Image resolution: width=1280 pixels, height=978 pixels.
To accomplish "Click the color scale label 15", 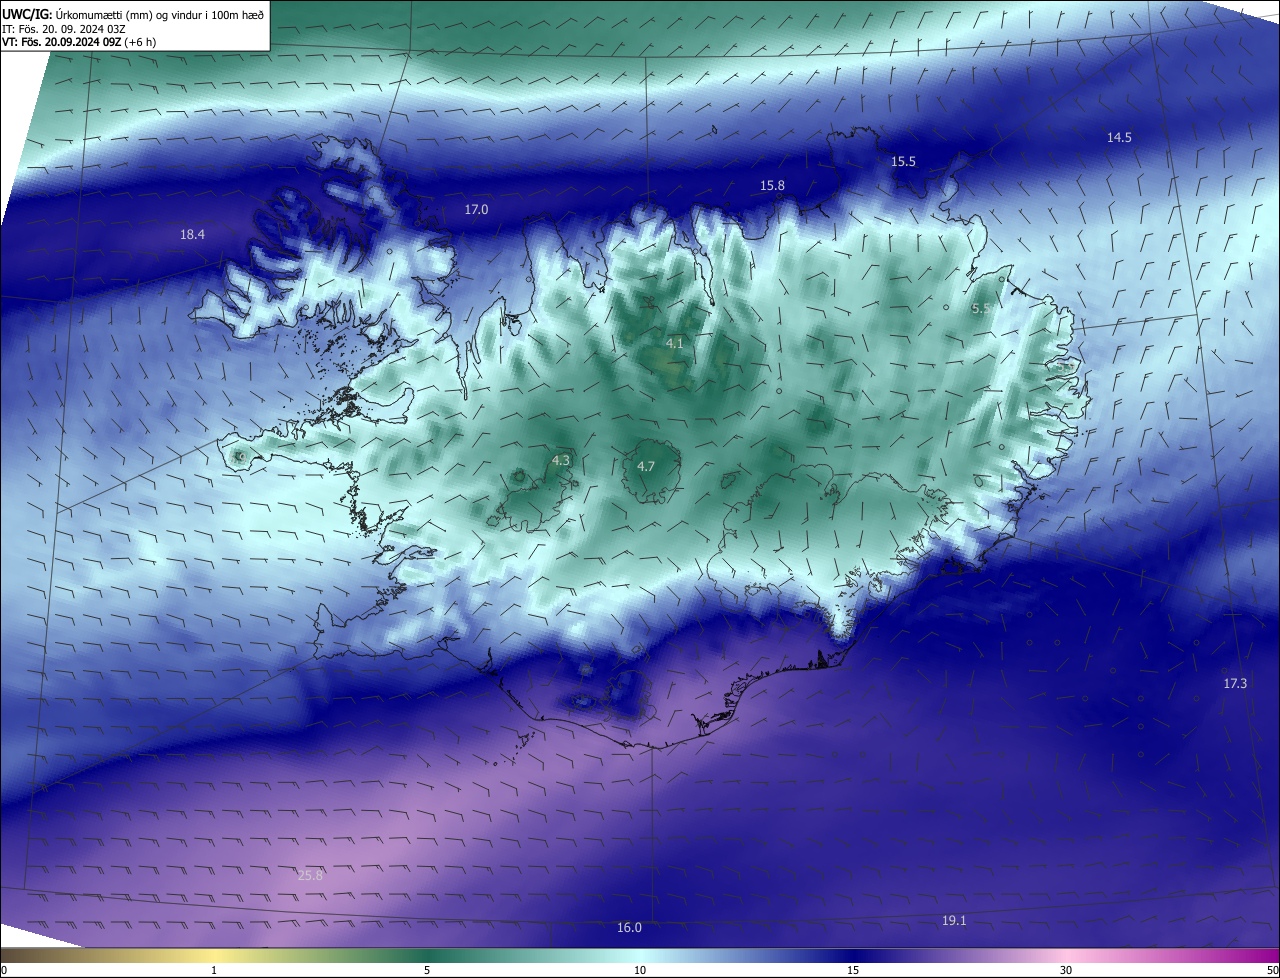I will [x=853, y=971].
